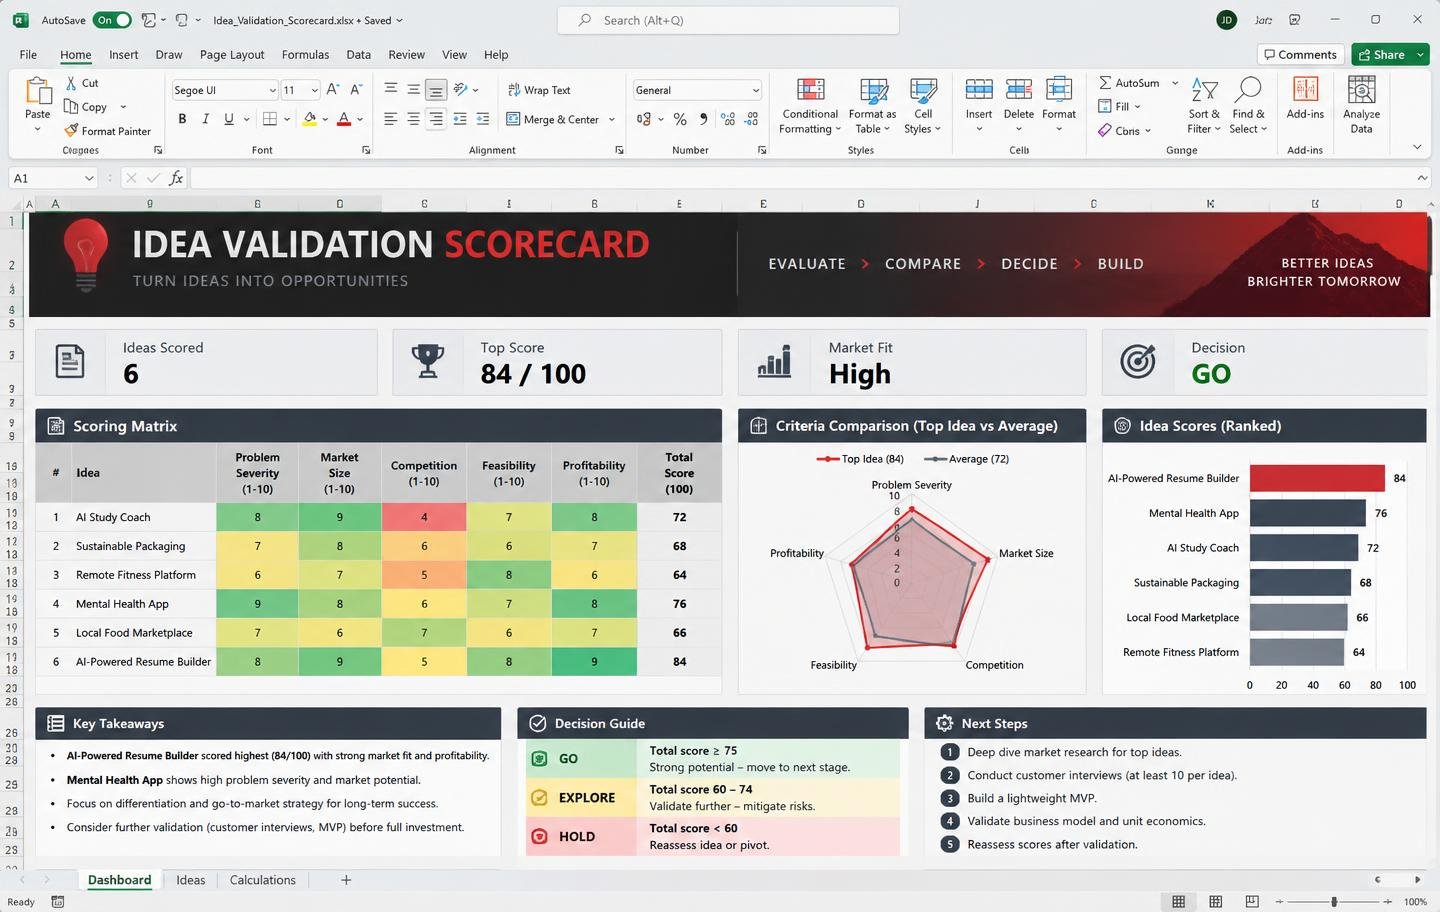Switch to the Data tab
Screen dimensions: 1440x912
[x=358, y=55]
